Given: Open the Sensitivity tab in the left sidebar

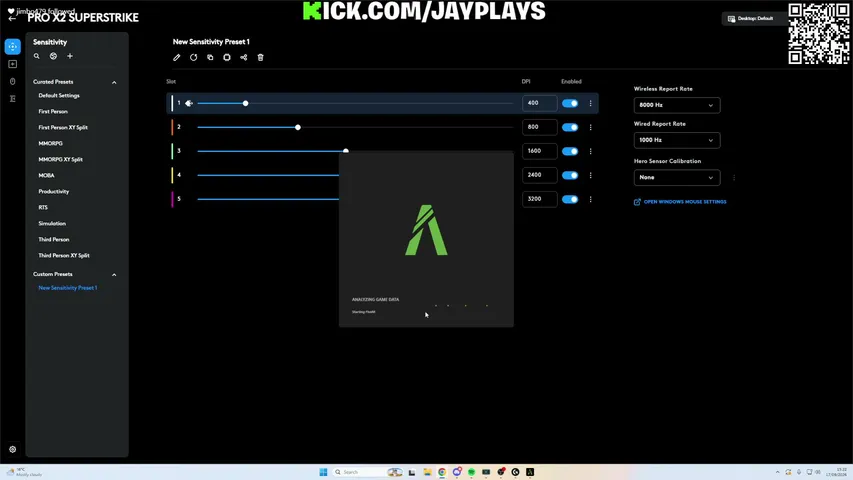Looking at the screenshot, I should tap(13, 47).
